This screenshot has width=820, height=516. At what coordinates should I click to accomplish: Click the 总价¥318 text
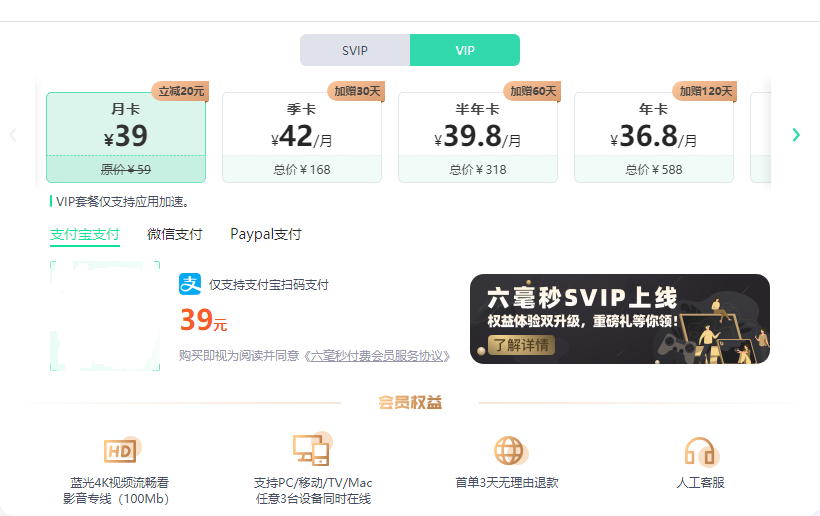point(478,169)
